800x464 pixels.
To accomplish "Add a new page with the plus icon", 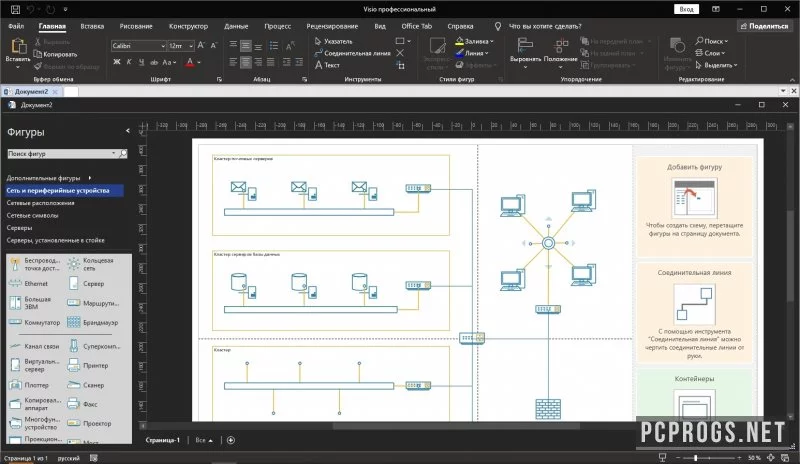I will 231,440.
